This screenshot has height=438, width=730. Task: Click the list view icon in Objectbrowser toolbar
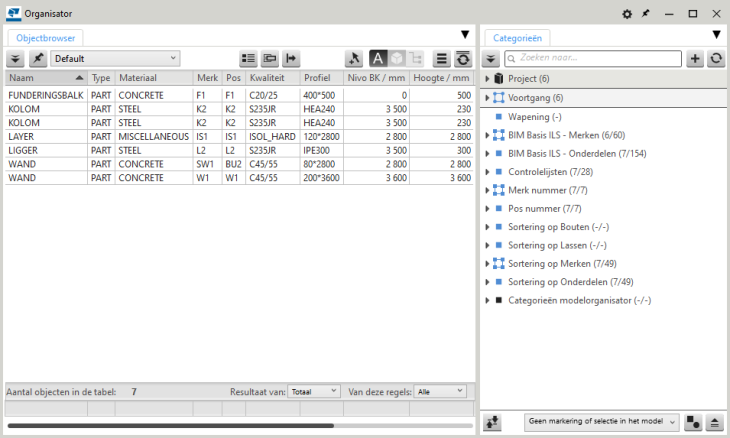(249, 59)
